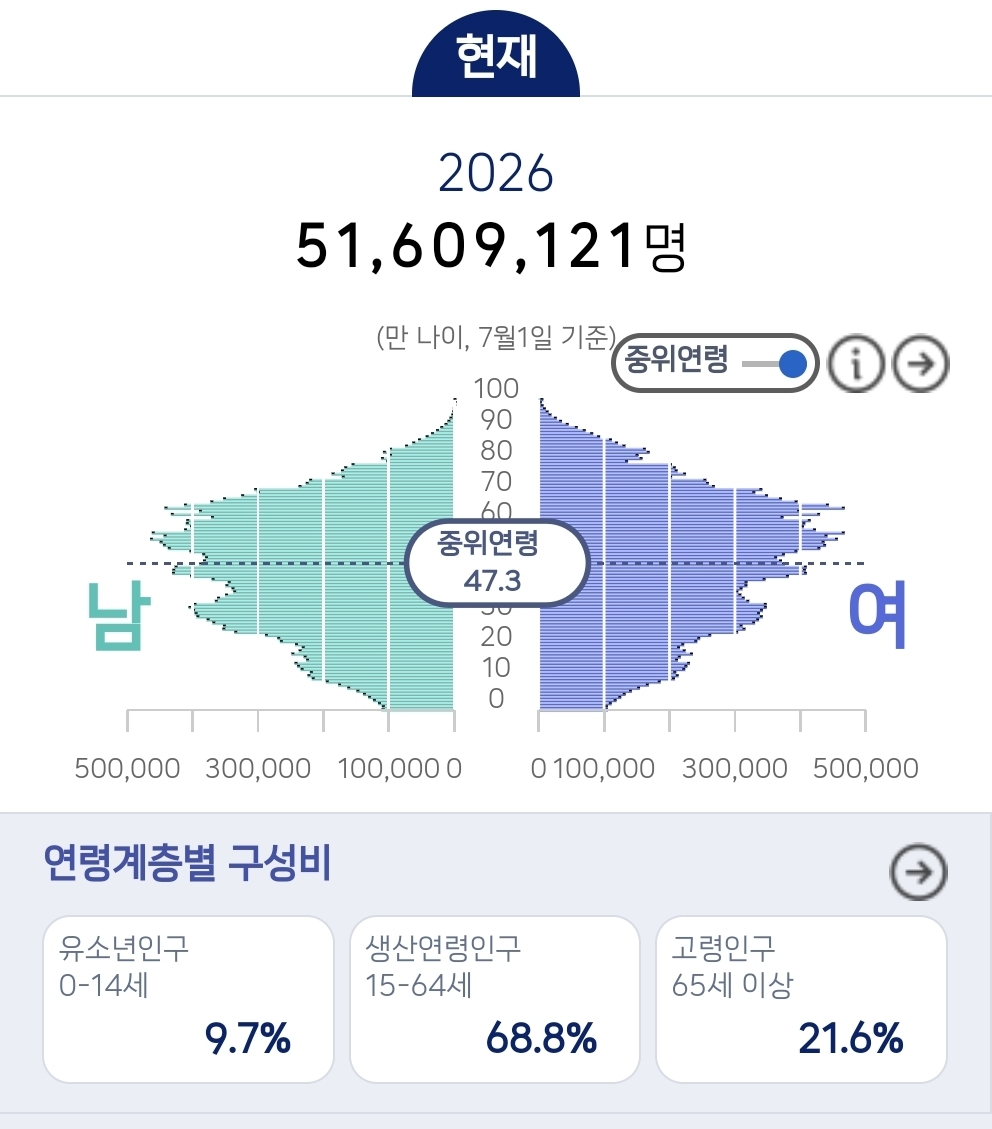Click the arrow icon beside the info icon
The image size is (992, 1129).
click(920, 364)
